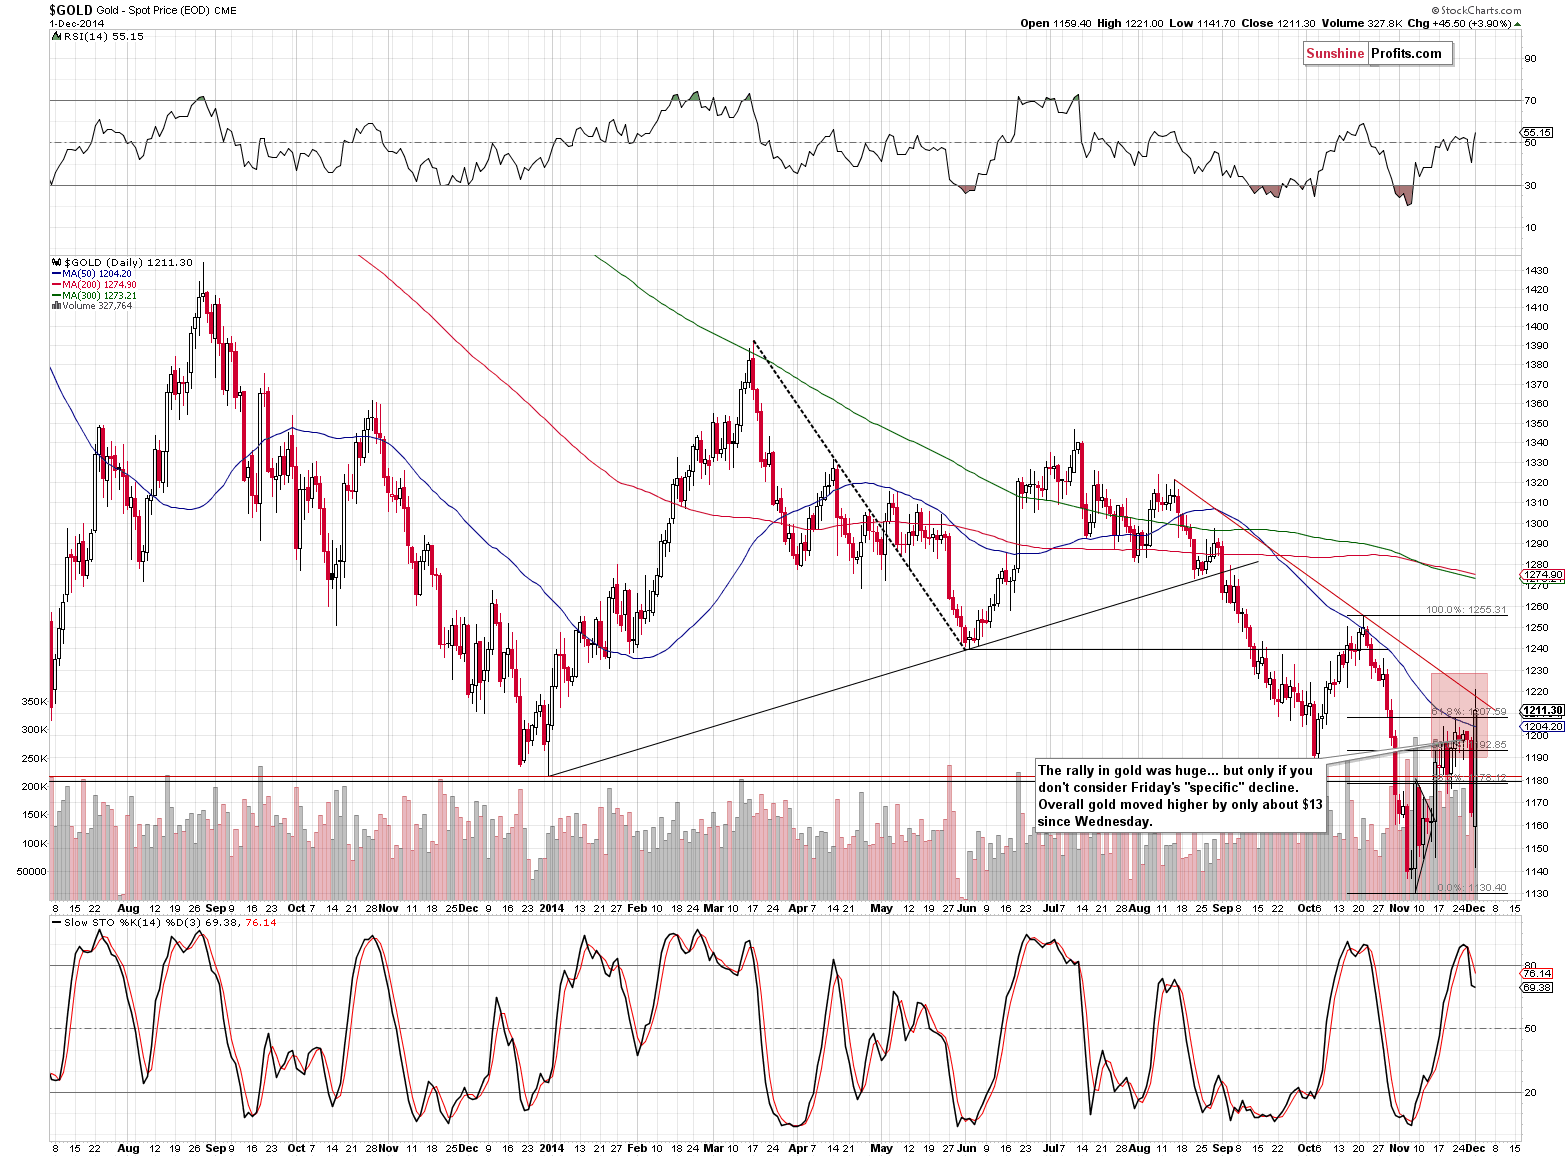Click the 1-Dec-2014 chart date
The image size is (1565, 1157).
pyautogui.click(x=75, y=23)
